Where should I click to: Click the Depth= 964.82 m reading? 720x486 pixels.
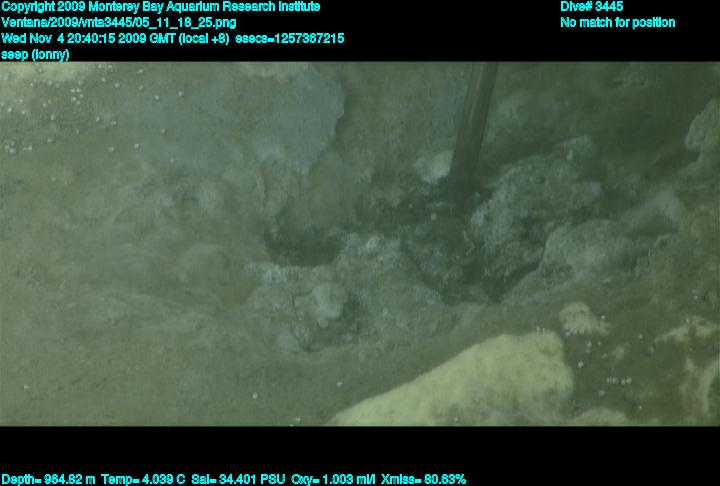[x=48, y=480]
